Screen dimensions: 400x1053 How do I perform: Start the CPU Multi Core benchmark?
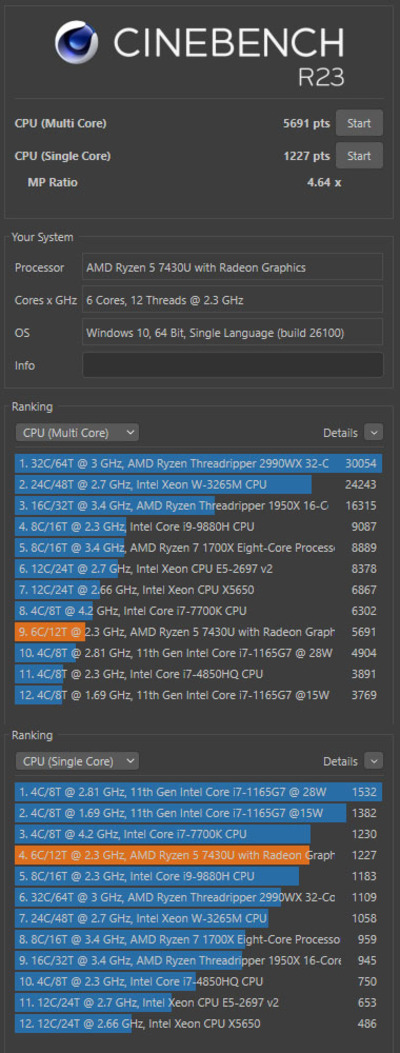[359, 123]
